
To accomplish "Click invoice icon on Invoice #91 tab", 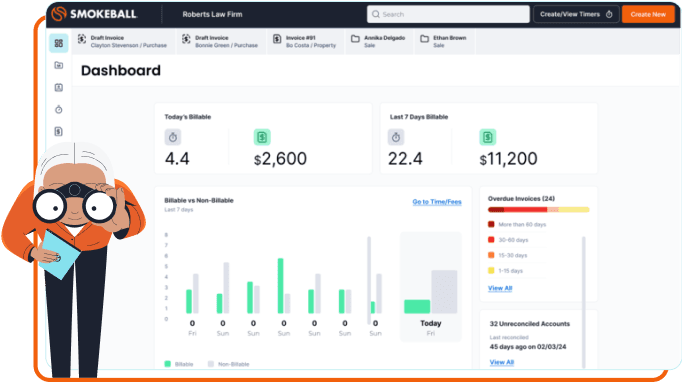I will (277, 39).
